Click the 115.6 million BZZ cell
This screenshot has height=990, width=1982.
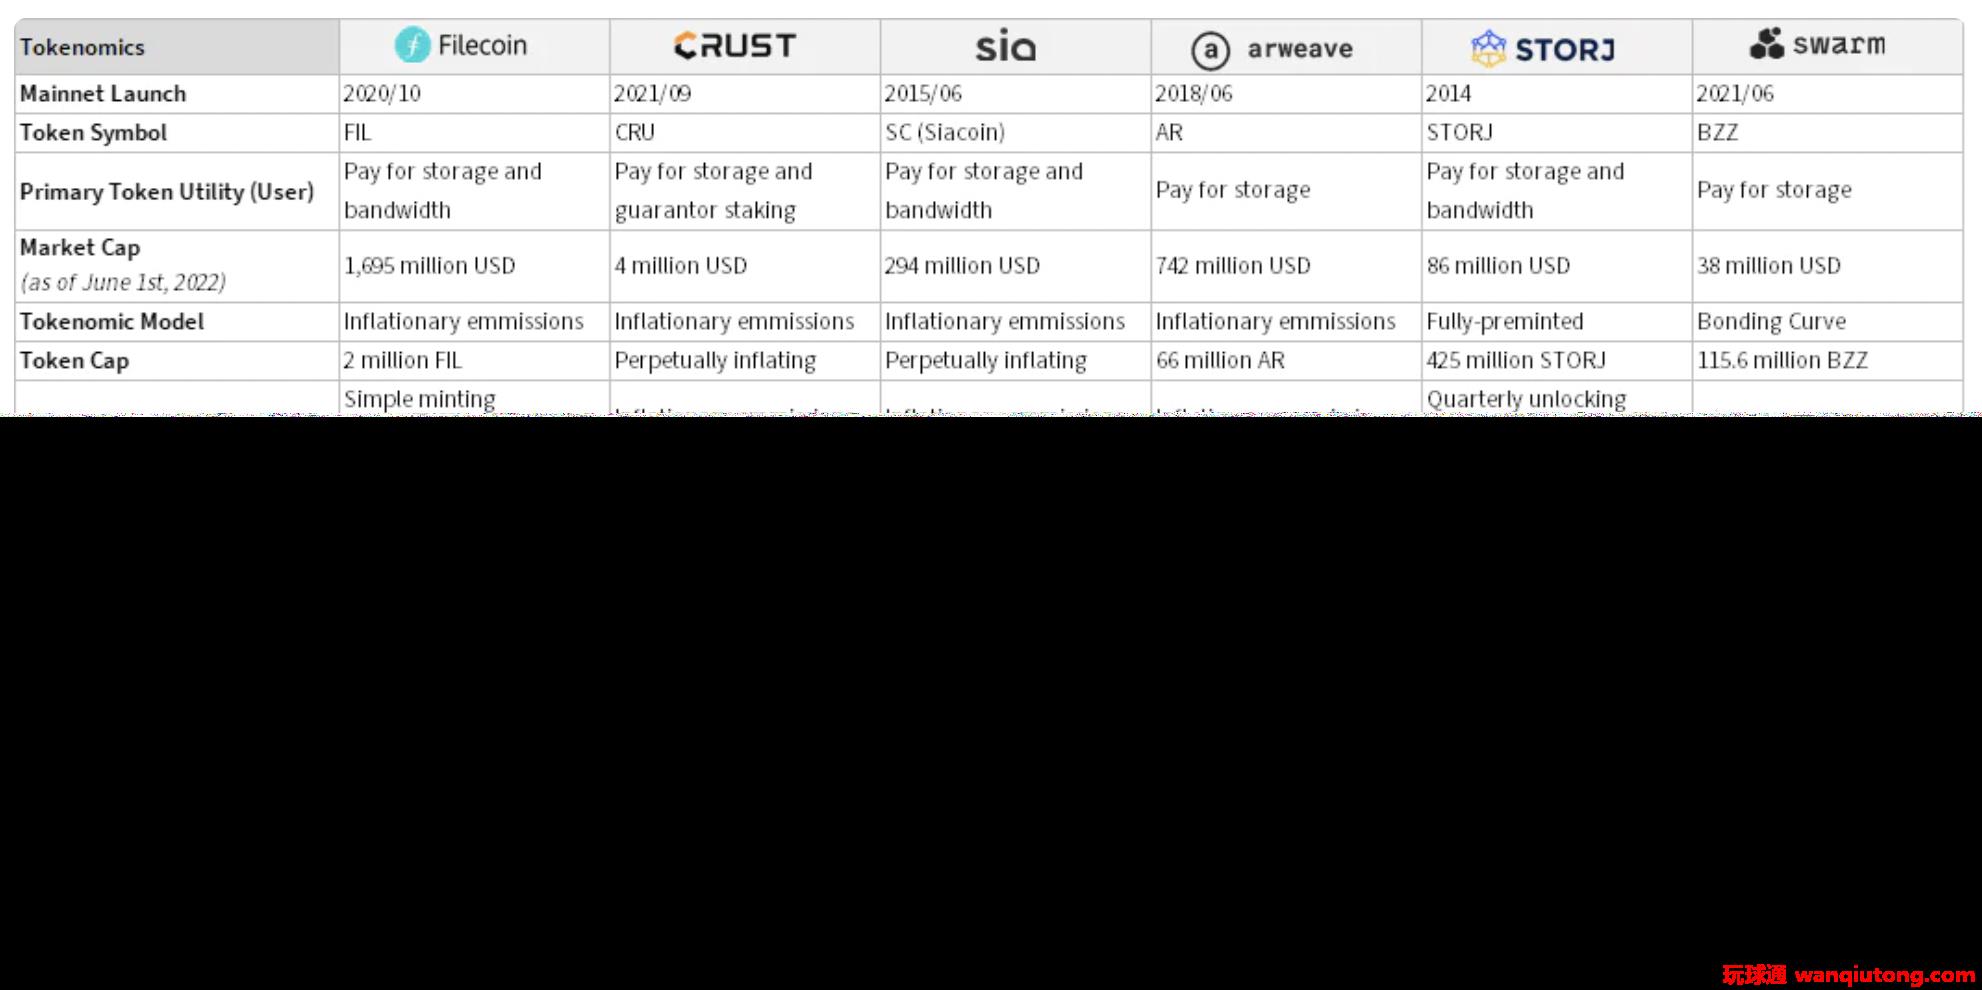coord(1827,361)
